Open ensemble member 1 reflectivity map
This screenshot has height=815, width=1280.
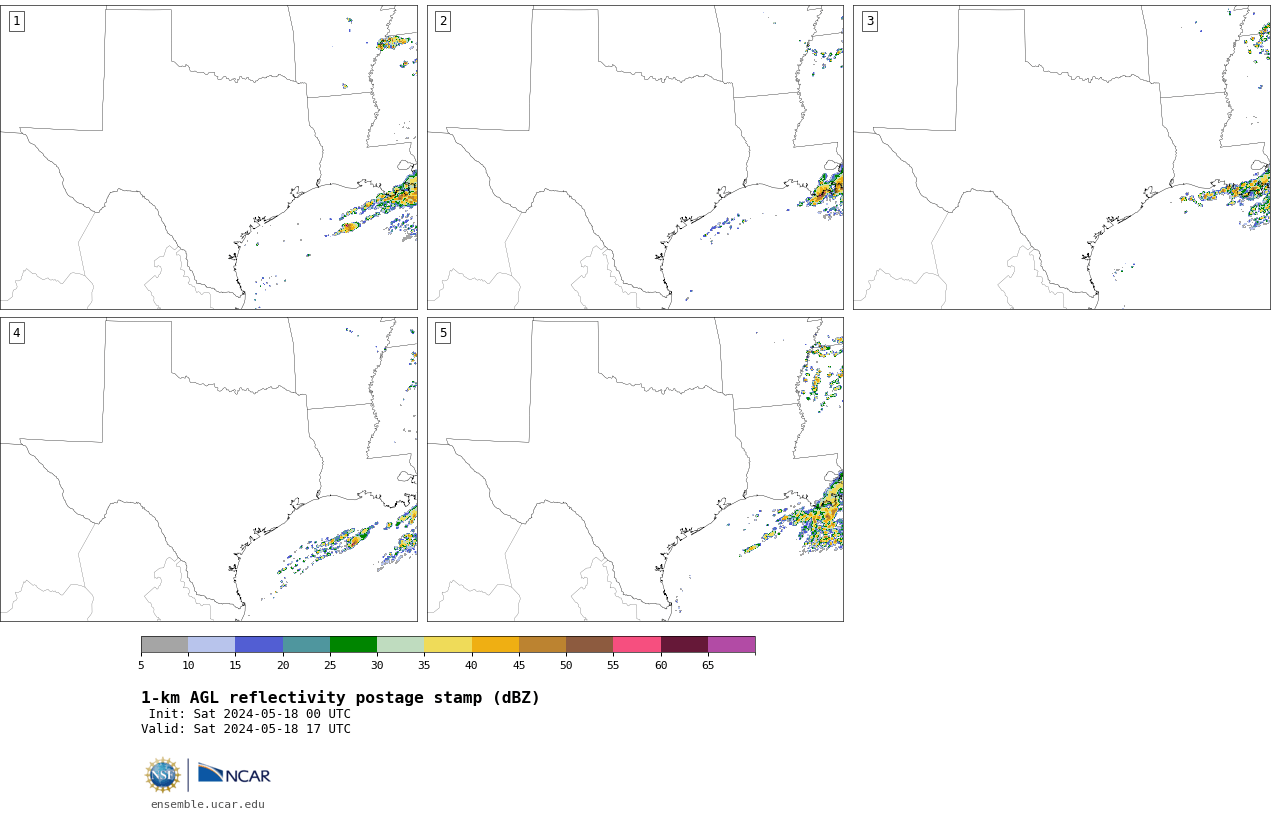(209, 157)
